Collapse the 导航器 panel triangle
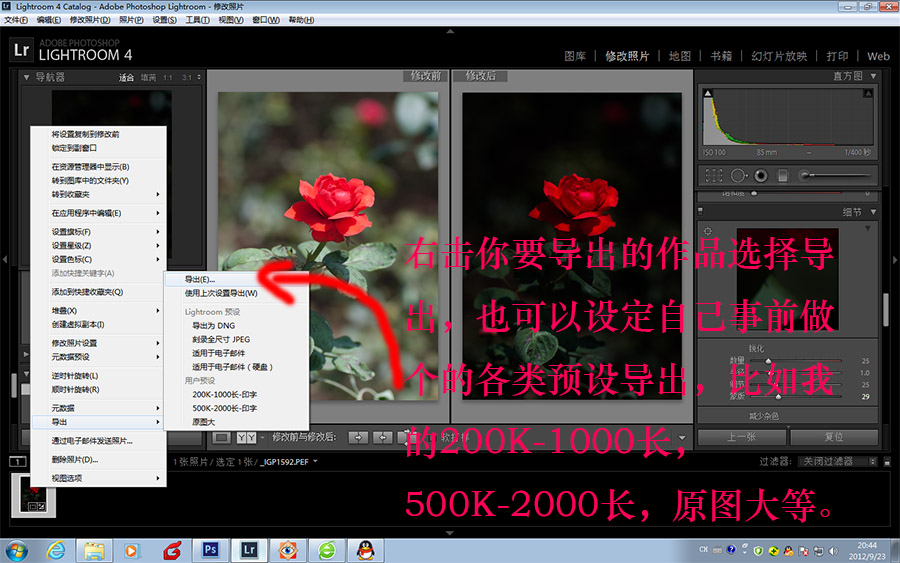Image resolution: width=900 pixels, height=563 pixels. click(x=26, y=77)
